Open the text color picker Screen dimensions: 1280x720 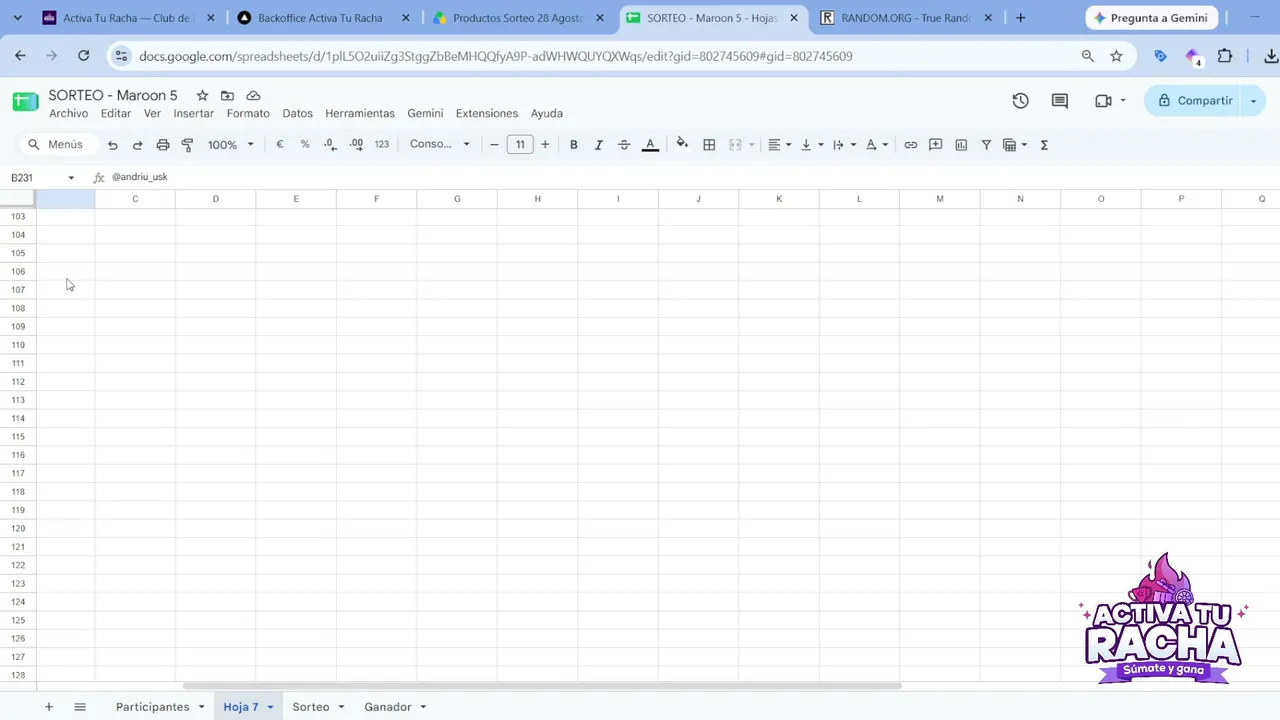650,145
